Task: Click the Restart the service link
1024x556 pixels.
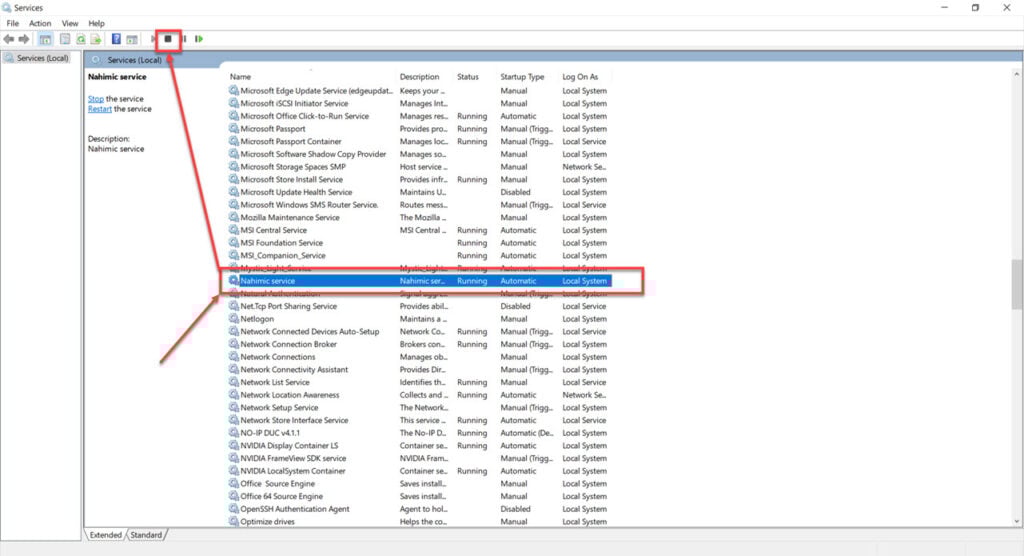Action: pyautogui.click(x=100, y=109)
